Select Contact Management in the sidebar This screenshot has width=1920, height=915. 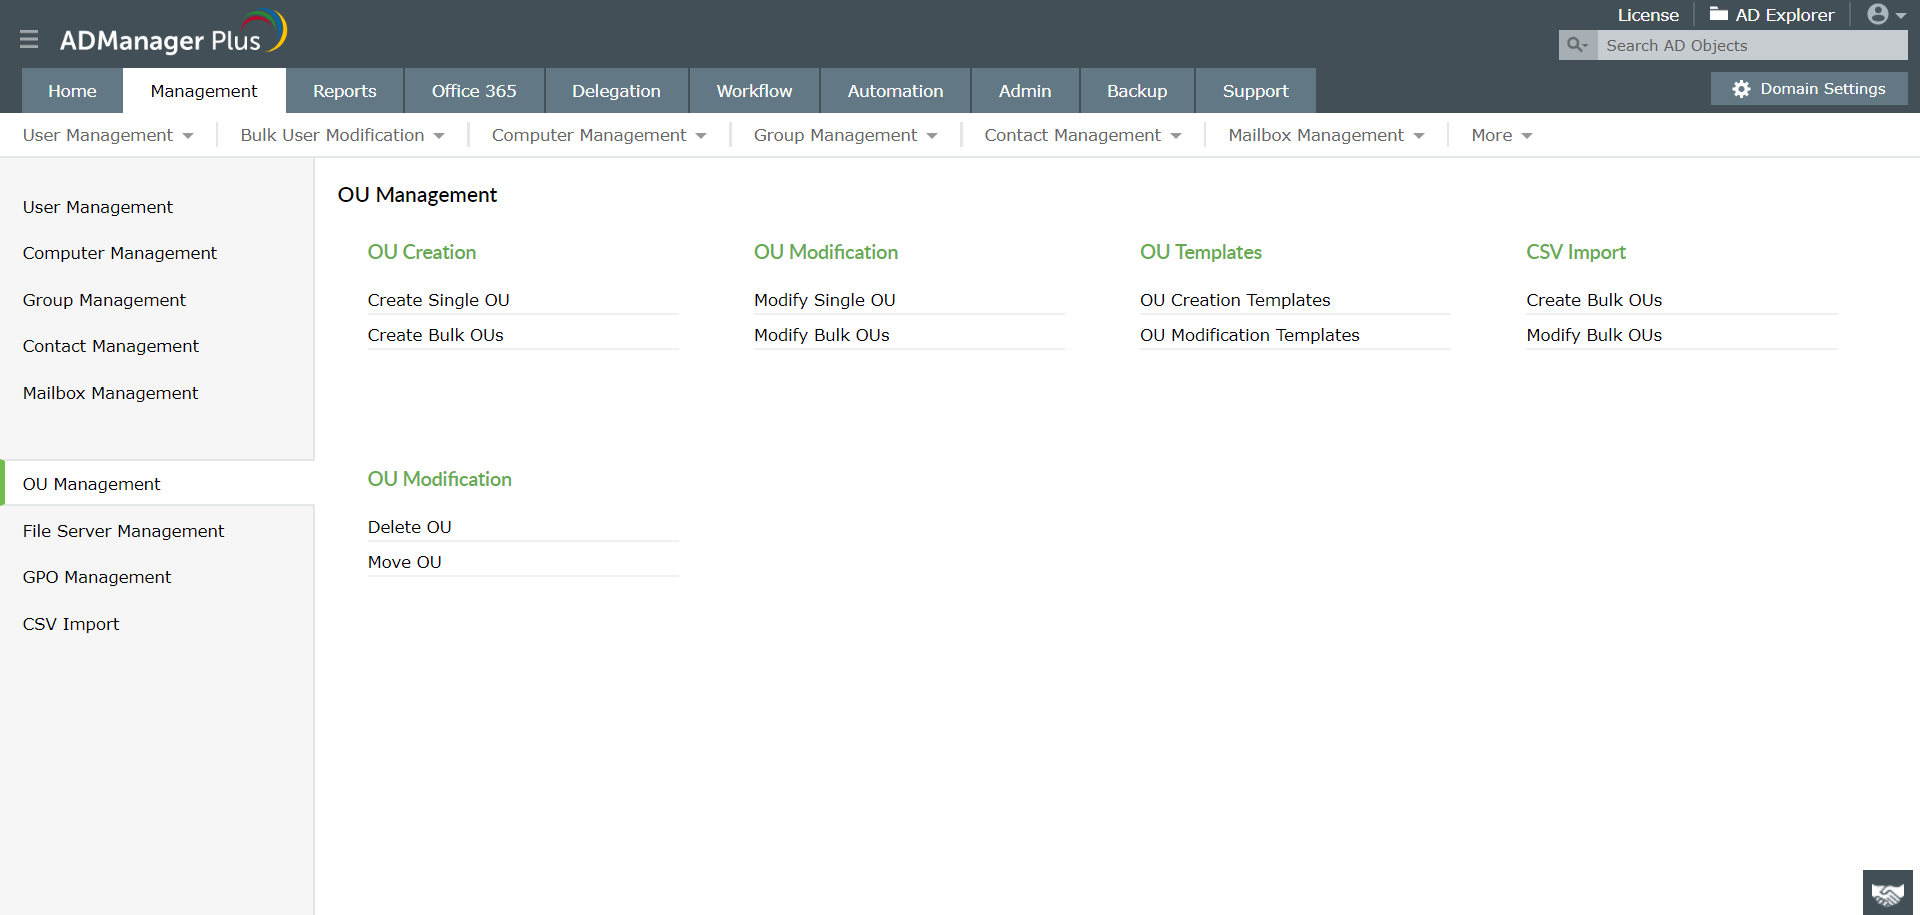111,346
